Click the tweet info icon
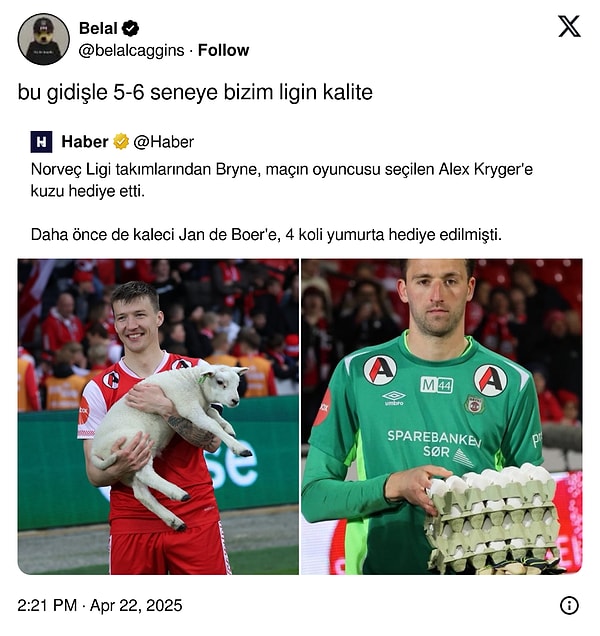 click(x=569, y=606)
